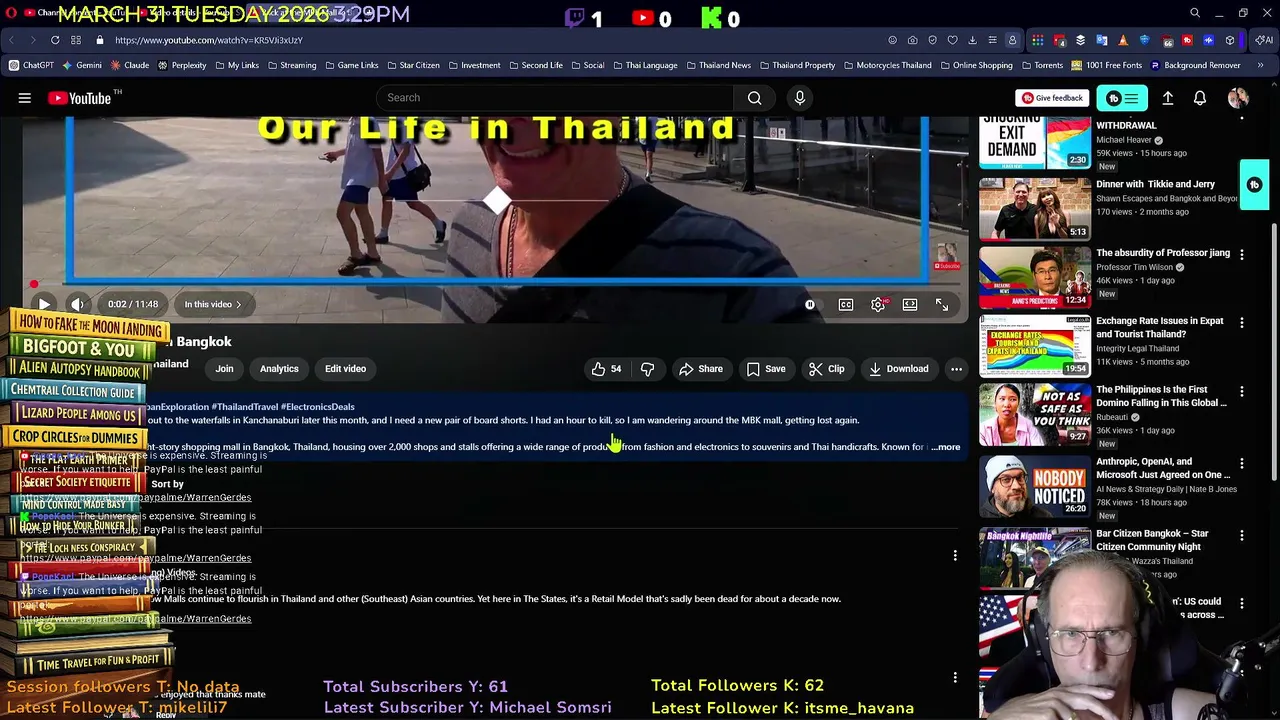
Task: Open the 1001 Free Fonts bookmark
Action: click(1106, 65)
